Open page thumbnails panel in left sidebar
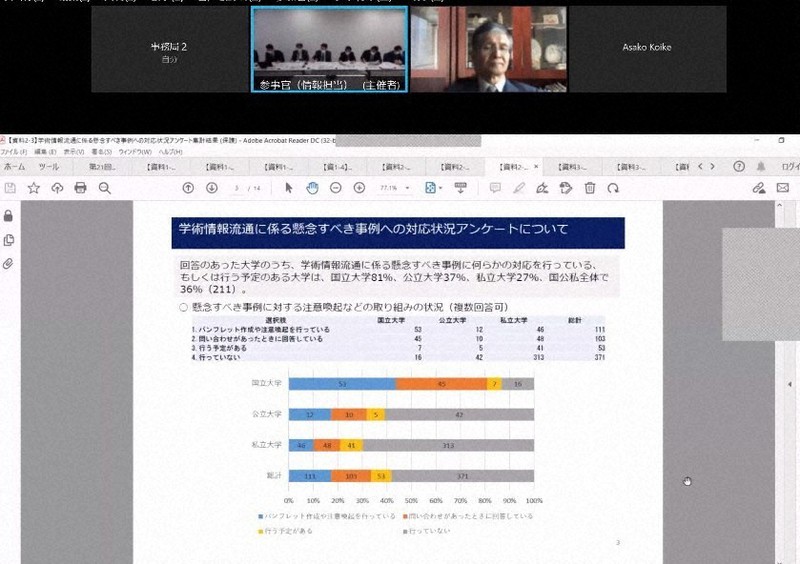The width and height of the screenshot is (800, 564). click(8, 240)
